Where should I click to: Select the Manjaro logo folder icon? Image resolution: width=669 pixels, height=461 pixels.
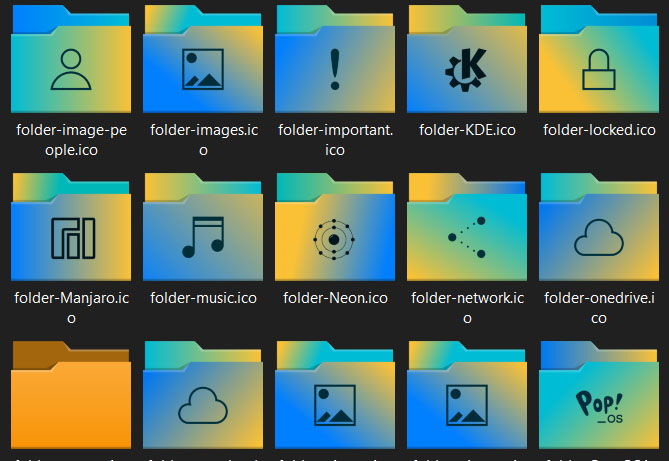click(x=70, y=230)
